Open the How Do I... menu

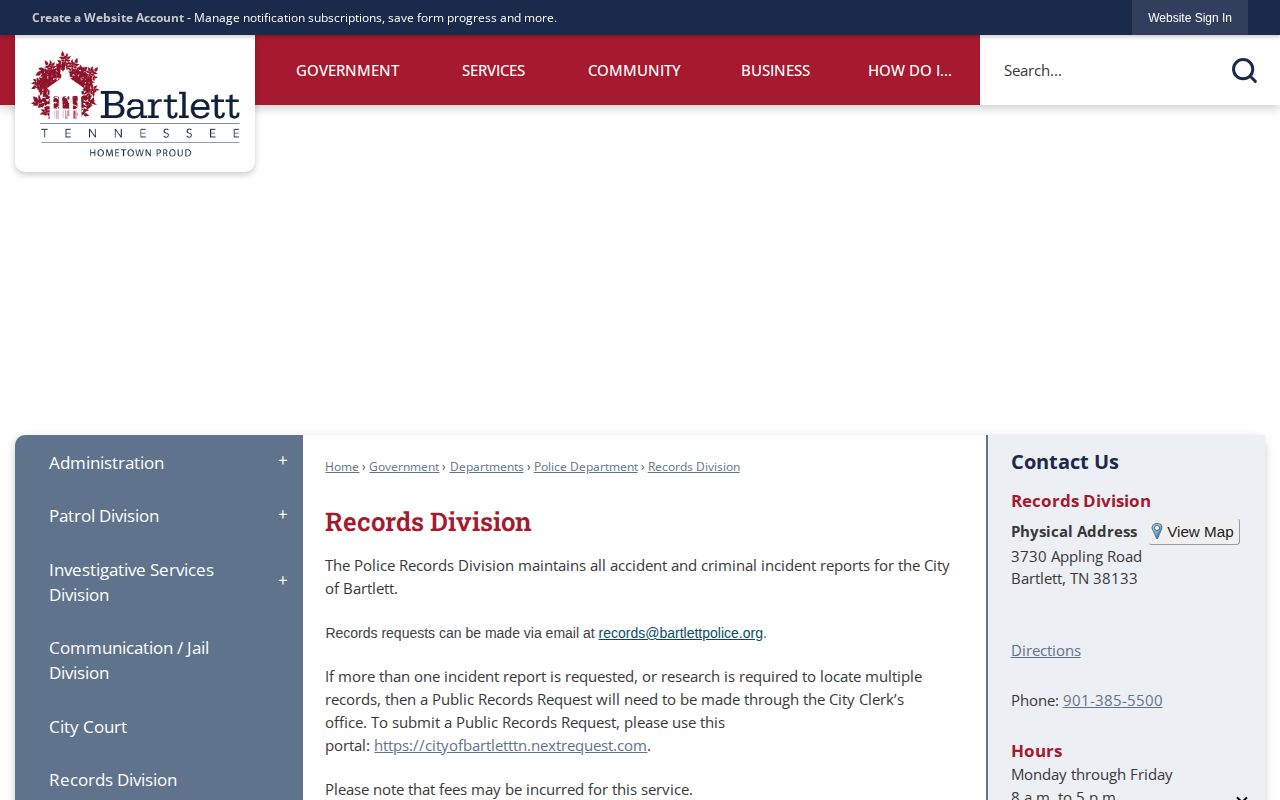909,70
